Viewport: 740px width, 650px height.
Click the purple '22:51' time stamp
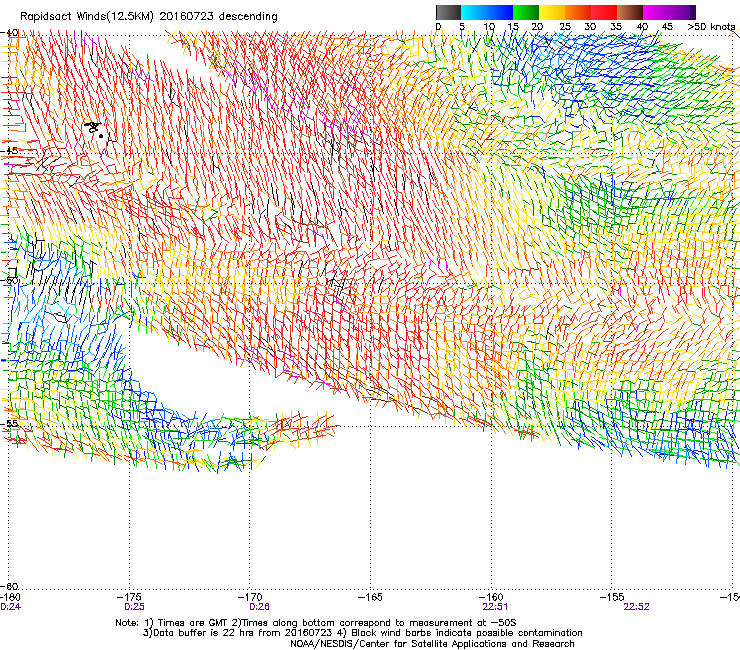(x=495, y=607)
